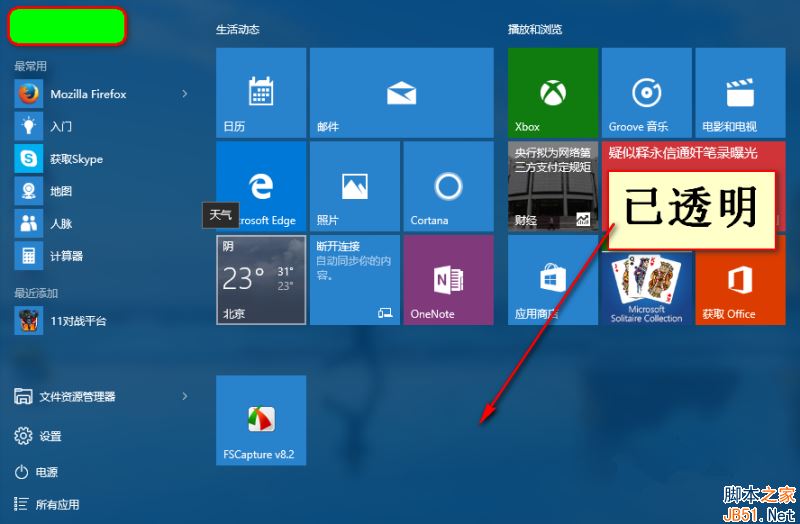800x524 pixels.
Task: Expand the 文件资源管理器 arrow
Action: pyautogui.click(x=185, y=396)
